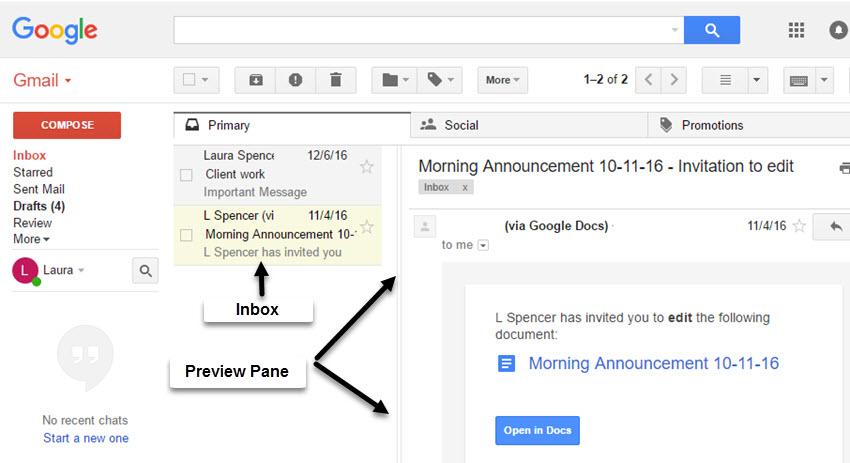Check the Morning Announcement email checkbox
Viewport: 850px width, 463px height.
coord(186,235)
